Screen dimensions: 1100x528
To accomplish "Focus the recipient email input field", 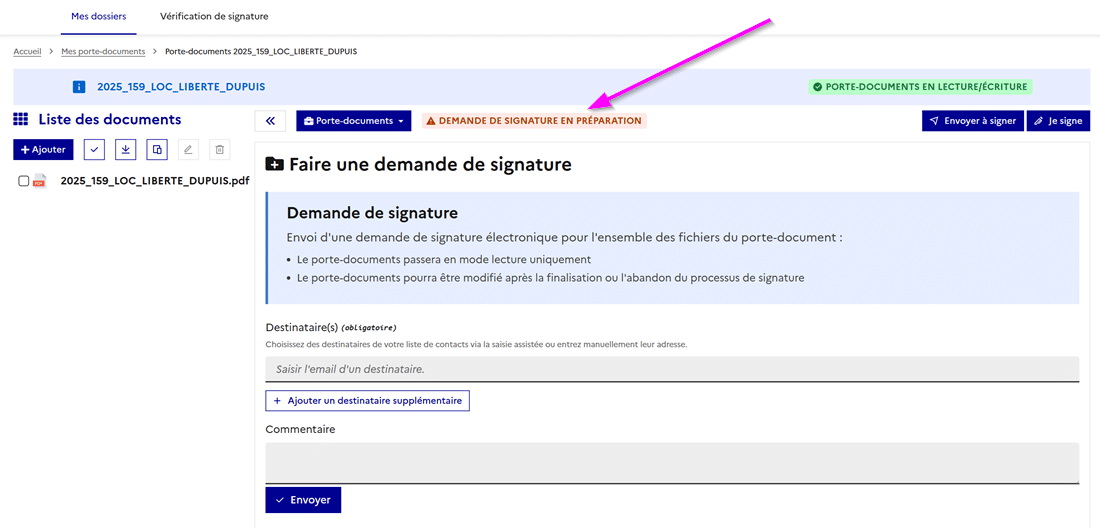I will [671, 369].
